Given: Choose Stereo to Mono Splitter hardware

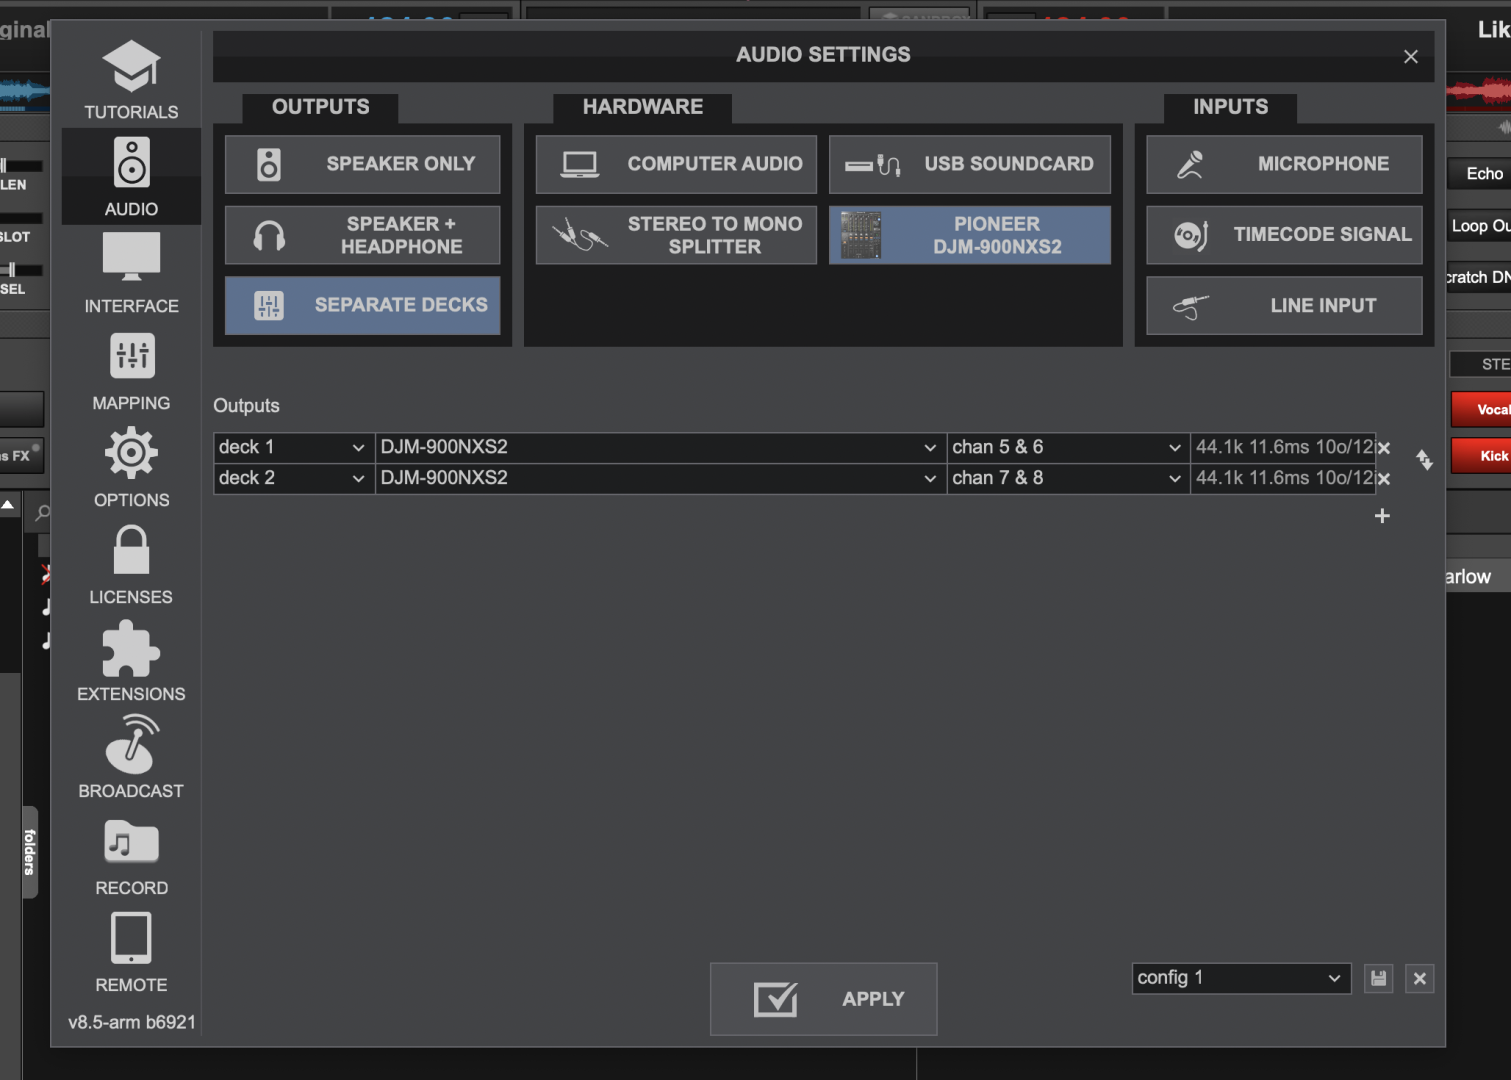Looking at the screenshot, I should [676, 235].
